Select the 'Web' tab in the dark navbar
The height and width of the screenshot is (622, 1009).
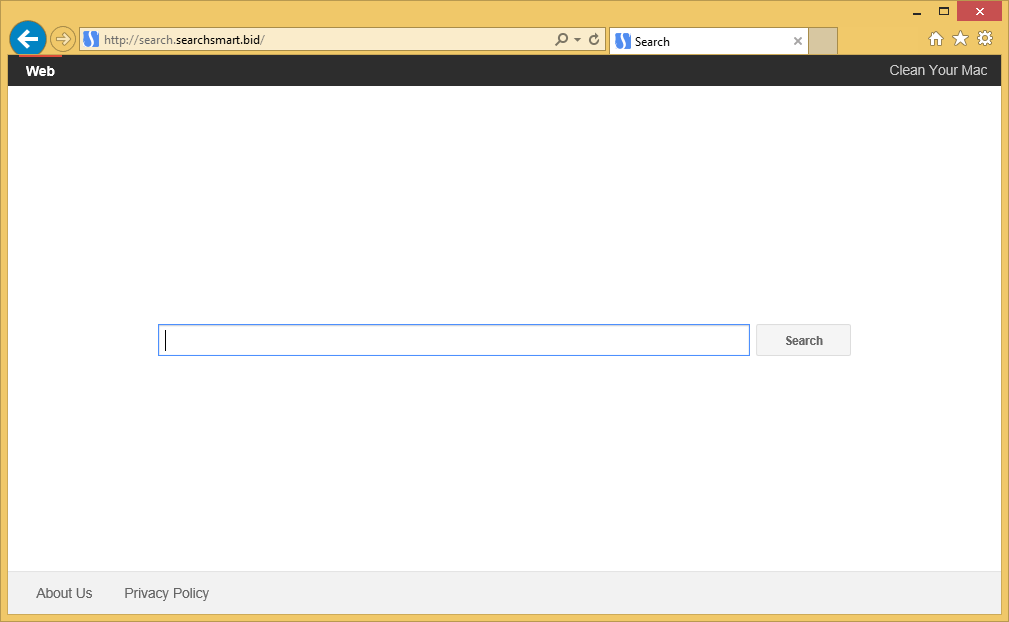(40, 71)
